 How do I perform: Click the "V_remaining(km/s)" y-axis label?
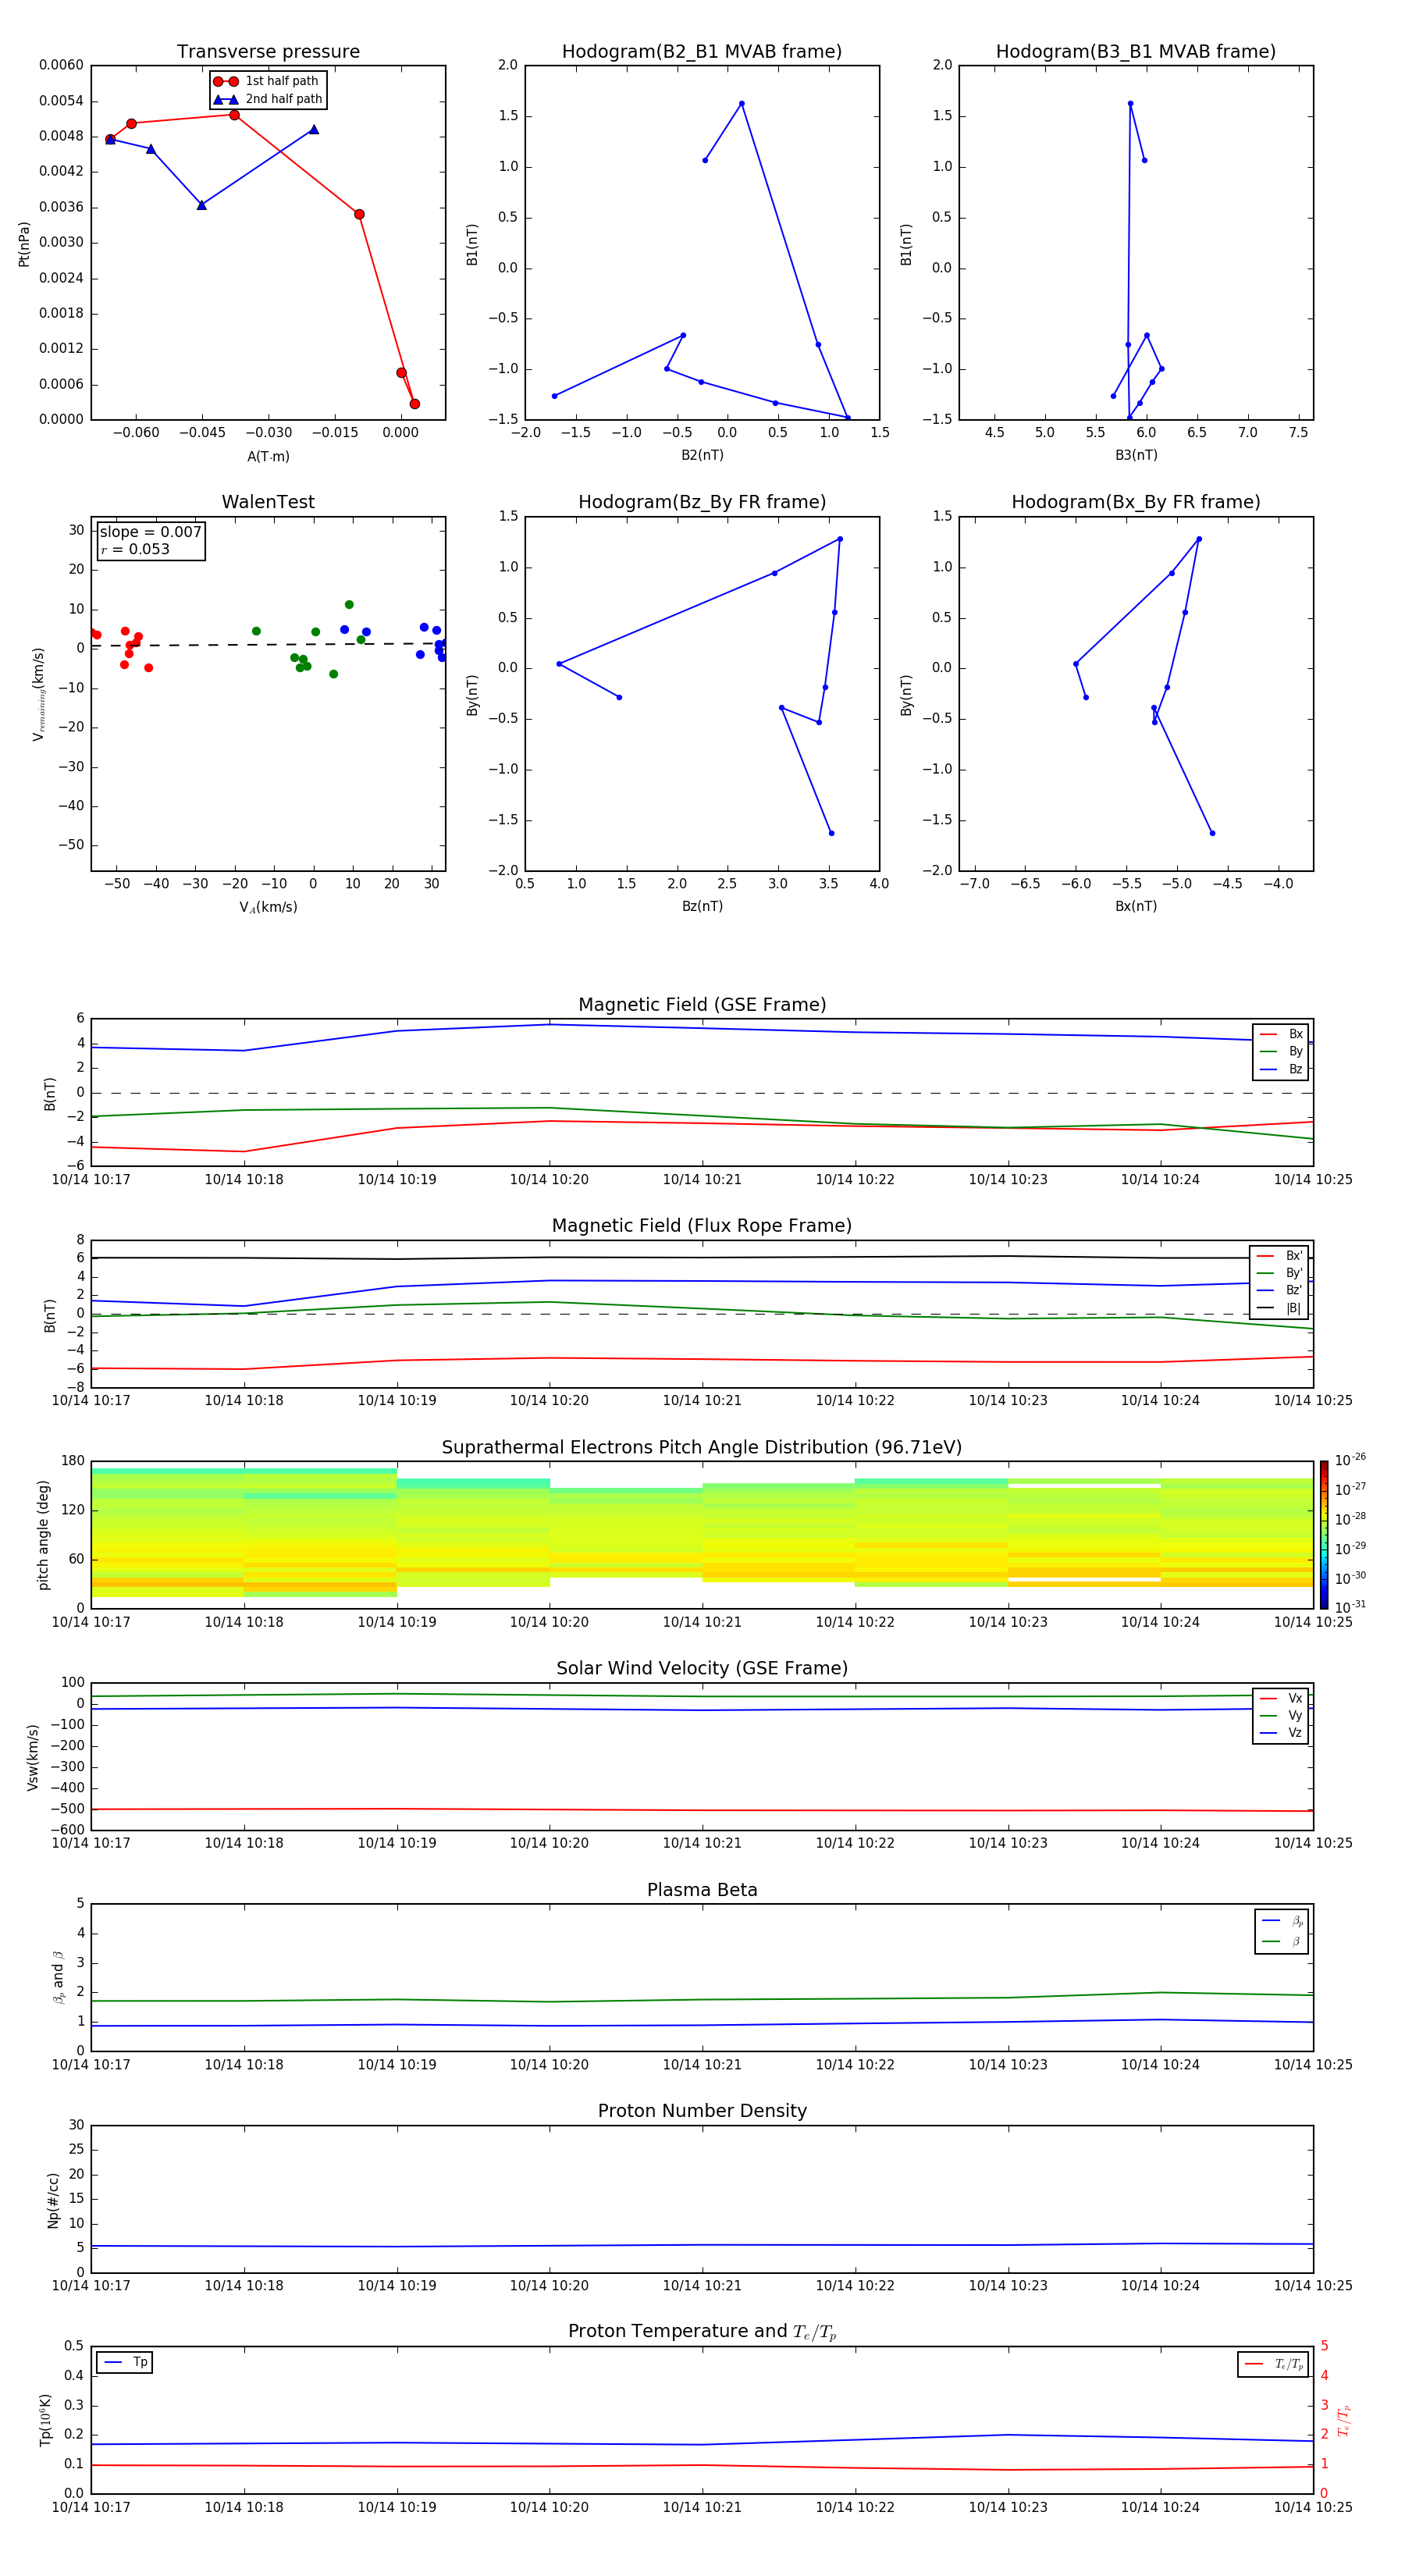pyautogui.click(x=38, y=694)
